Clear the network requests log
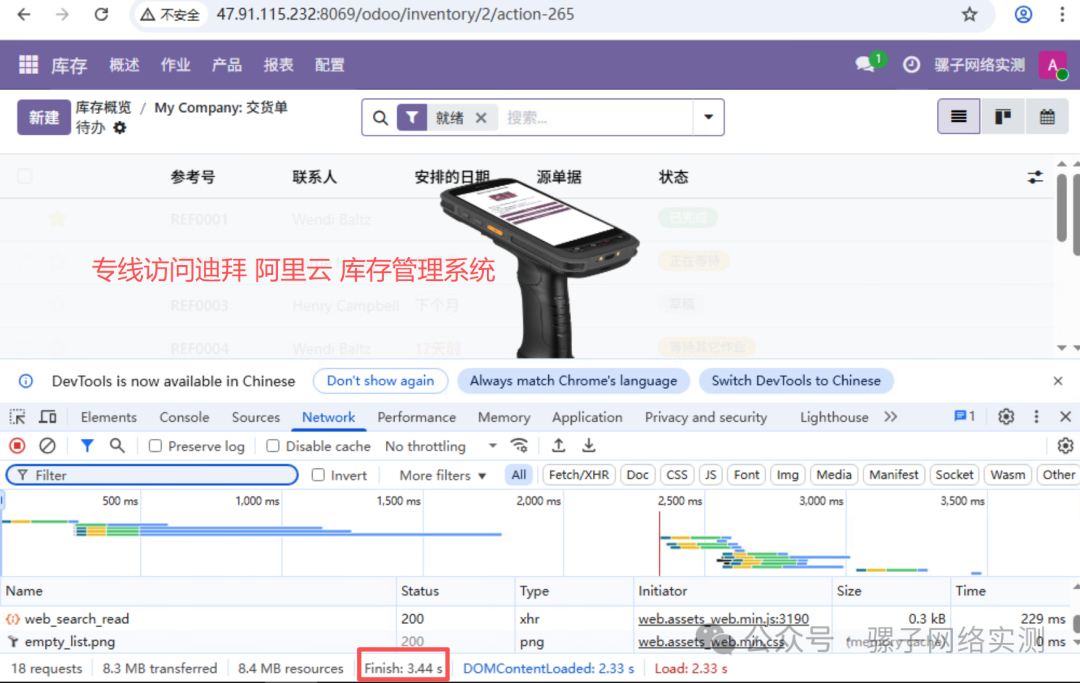This screenshot has width=1080, height=683. click(47, 446)
